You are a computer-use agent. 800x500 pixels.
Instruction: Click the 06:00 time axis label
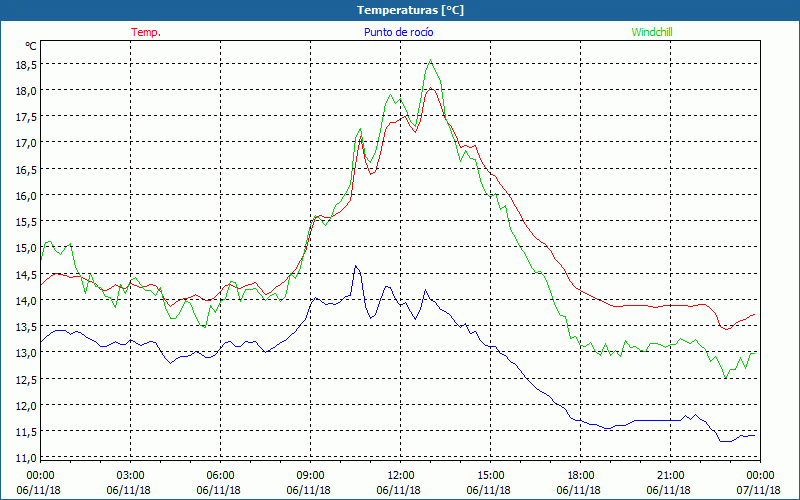tap(221, 476)
